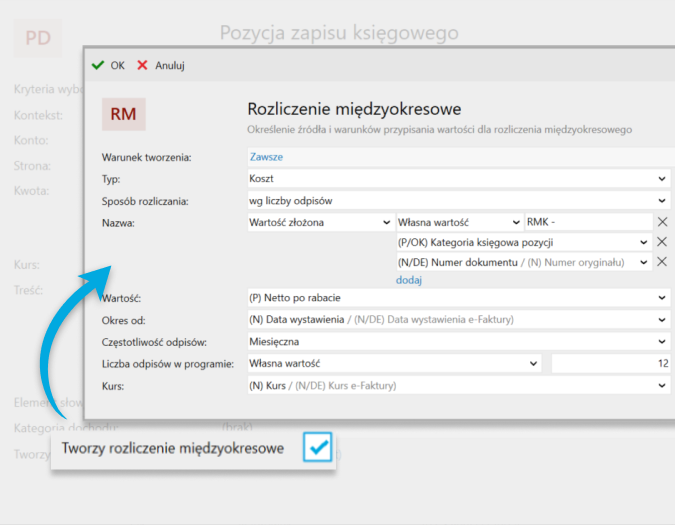
Task: Open the Kurs dropdown
Action: (458, 385)
